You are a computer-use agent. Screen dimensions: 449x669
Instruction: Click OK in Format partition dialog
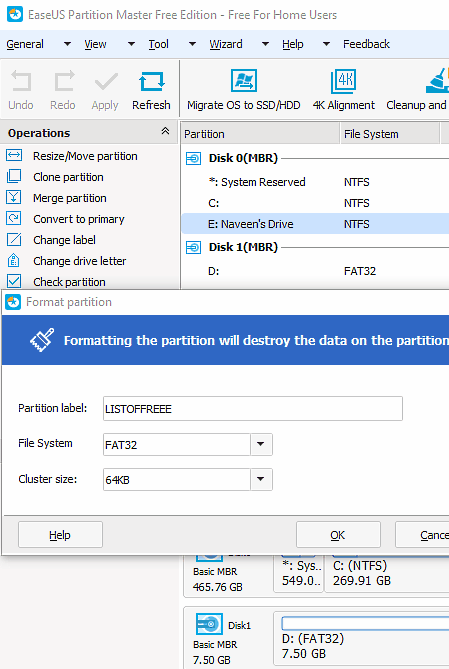pos(338,535)
